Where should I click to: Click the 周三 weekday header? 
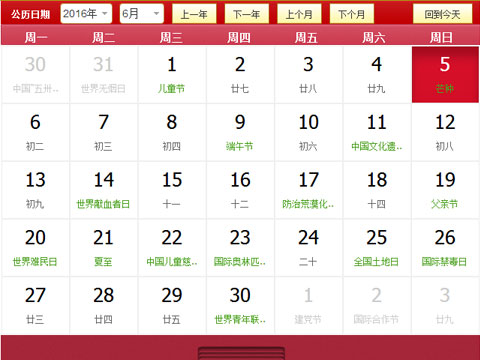coord(171,37)
